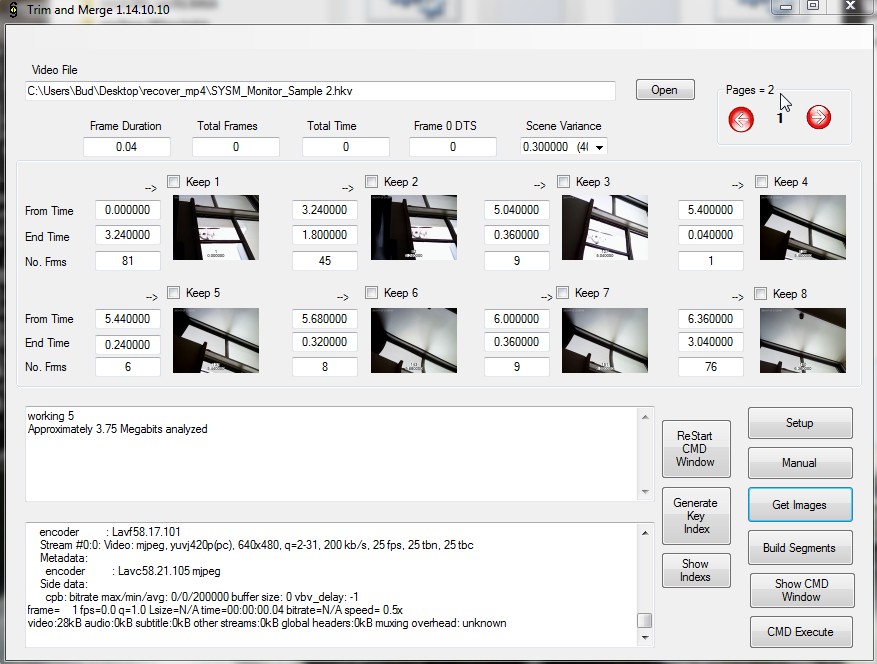Select the Keep 5 segment thumbnail
Image resolution: width=877 pixels, height=664 pixels.
tap(216, 340)
